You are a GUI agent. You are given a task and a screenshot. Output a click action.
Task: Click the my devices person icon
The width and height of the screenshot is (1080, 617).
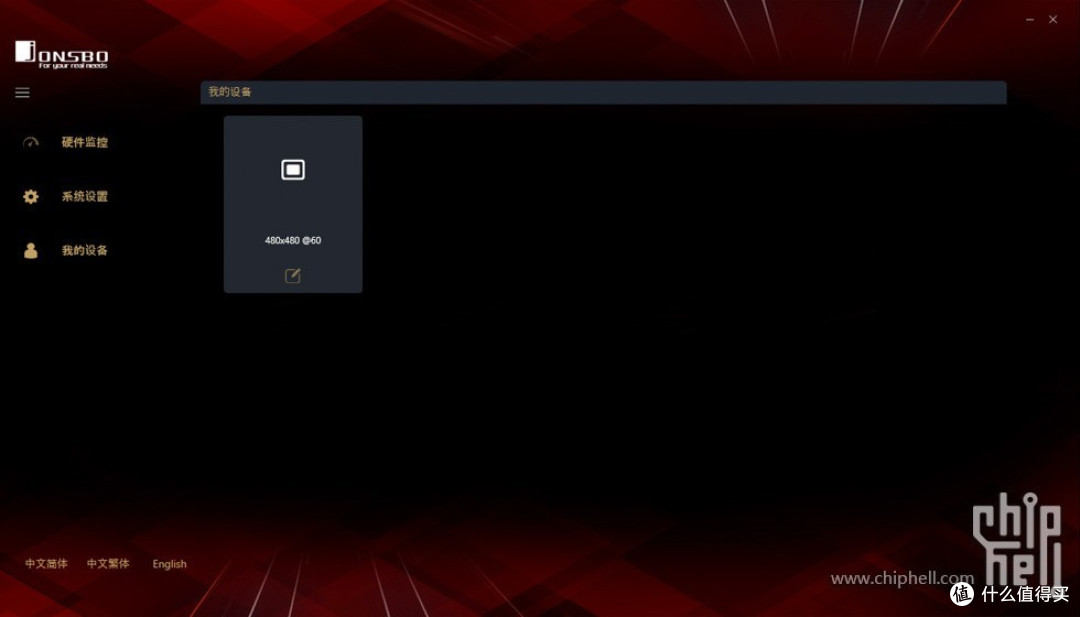click(x=31, y=251)
